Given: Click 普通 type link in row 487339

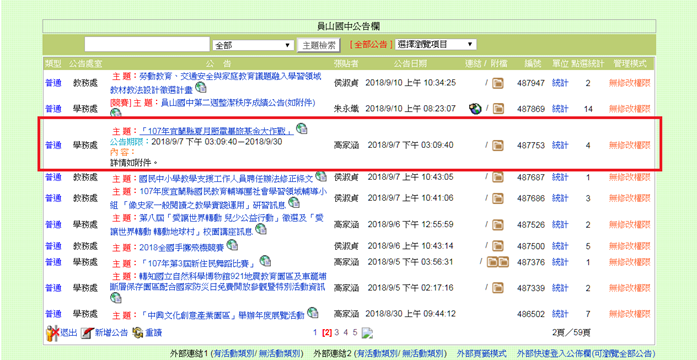Looking at the screenshot, I should (x=53, y=288).
